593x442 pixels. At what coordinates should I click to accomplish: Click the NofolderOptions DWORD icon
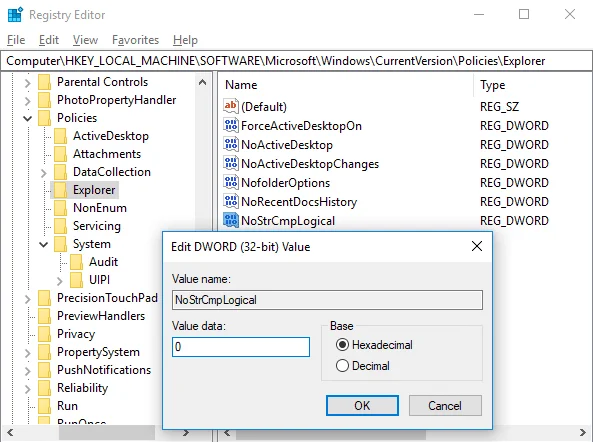click(x=231, y=183)
